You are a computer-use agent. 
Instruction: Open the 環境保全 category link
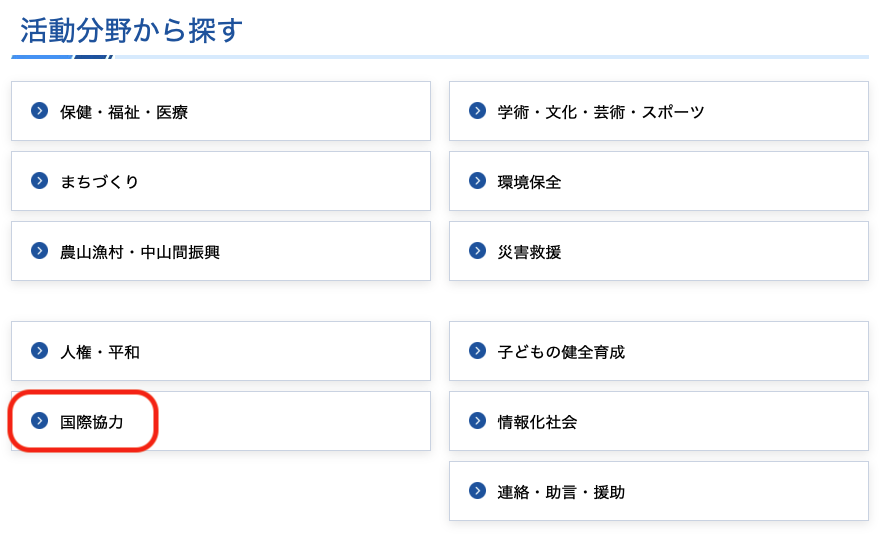pyautogui.click(x=529, y=182)
